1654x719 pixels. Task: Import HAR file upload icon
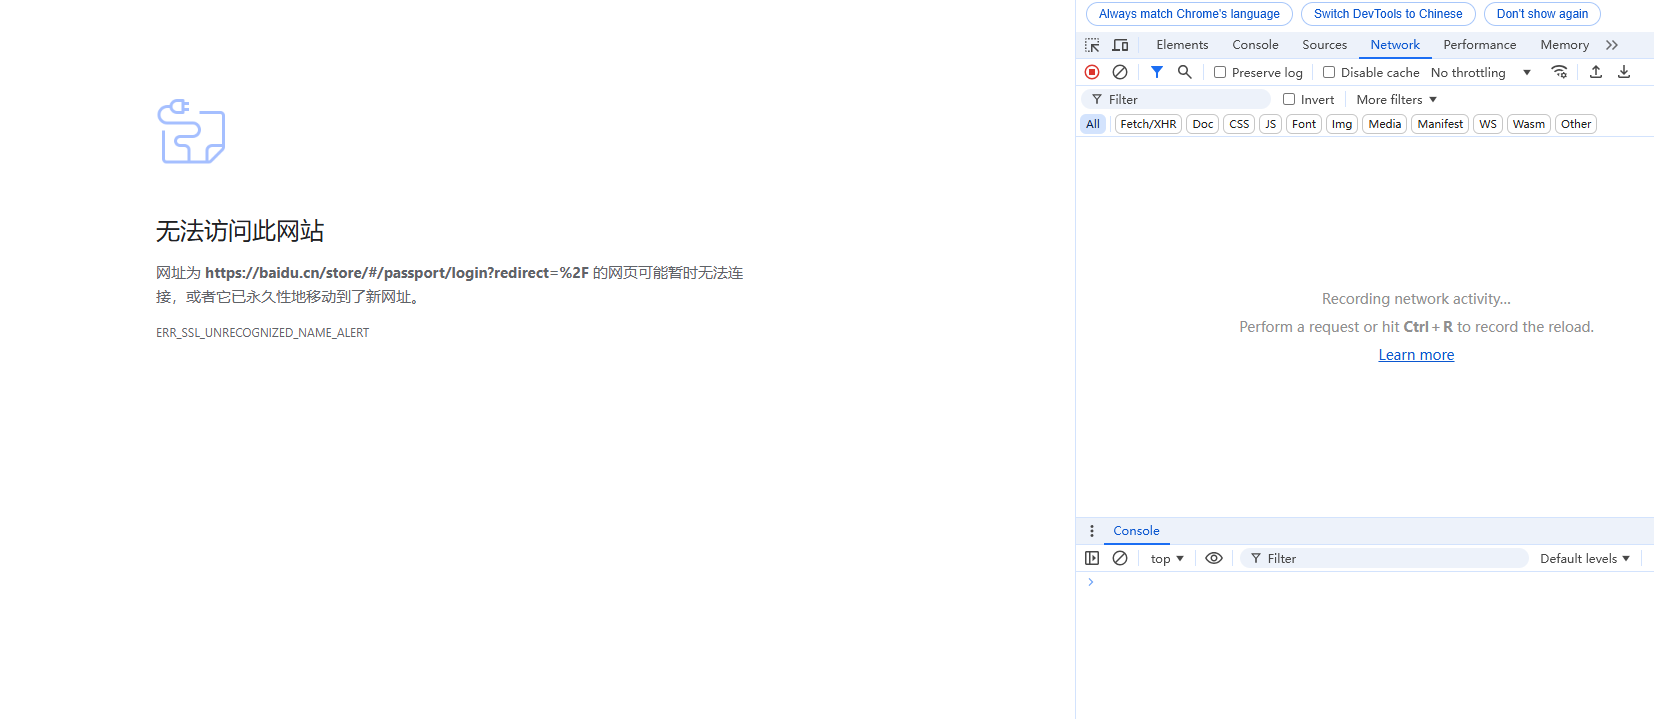pyautogui.click(x=1596, y=72)
